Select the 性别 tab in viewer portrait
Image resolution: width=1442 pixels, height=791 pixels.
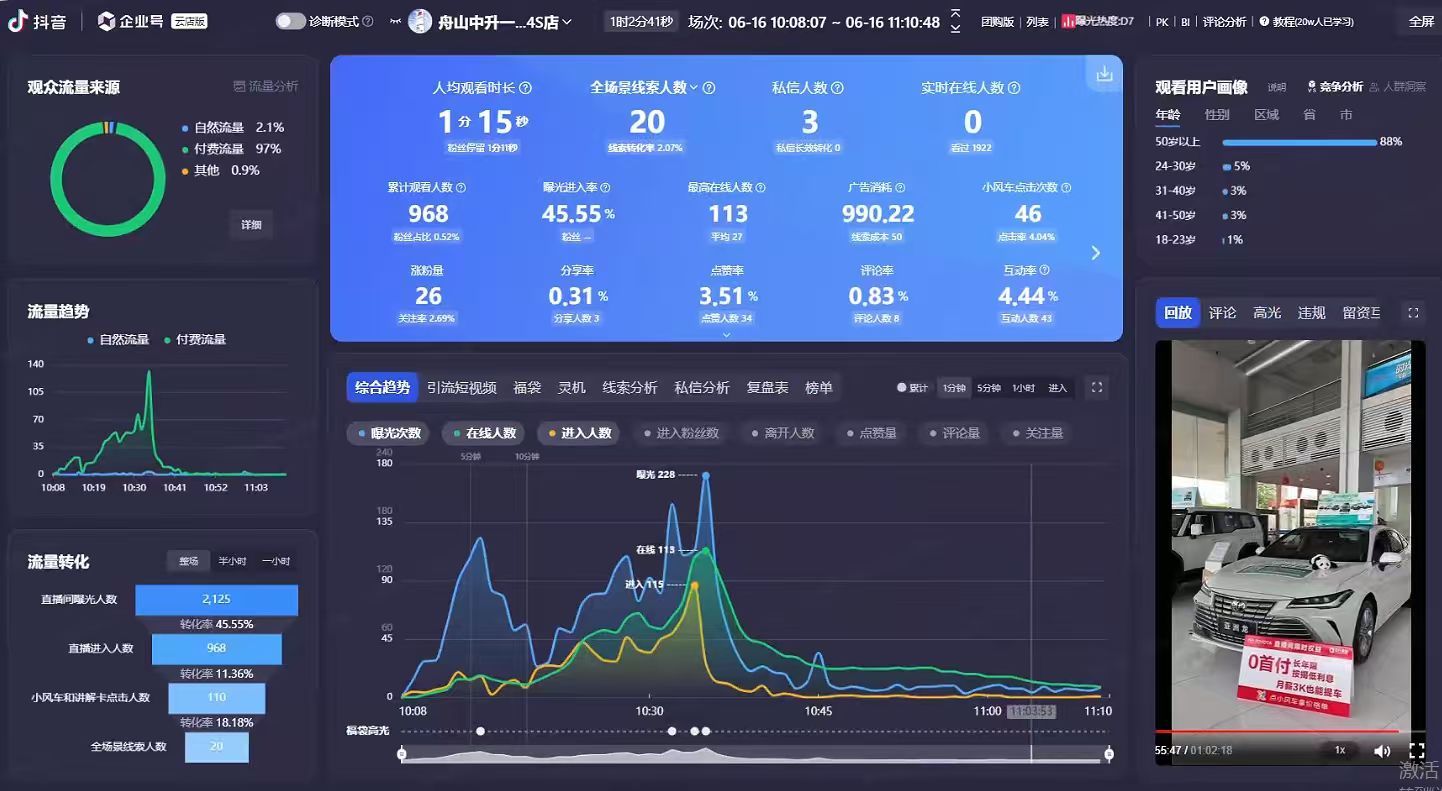pos(1217,115)
